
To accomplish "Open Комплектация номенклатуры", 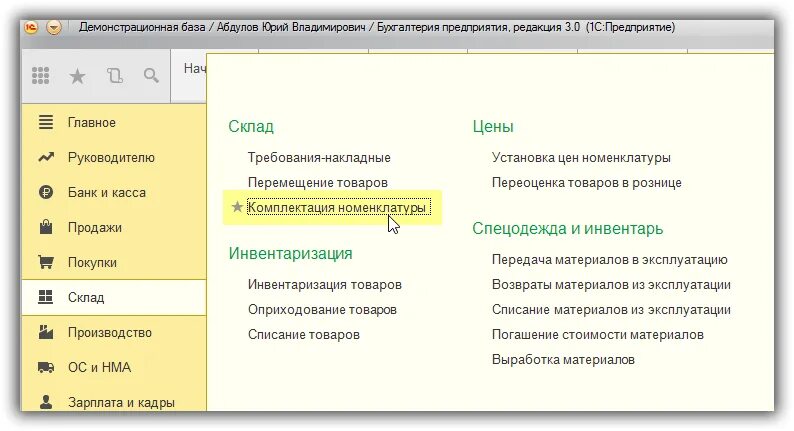I will pos(339,207).
